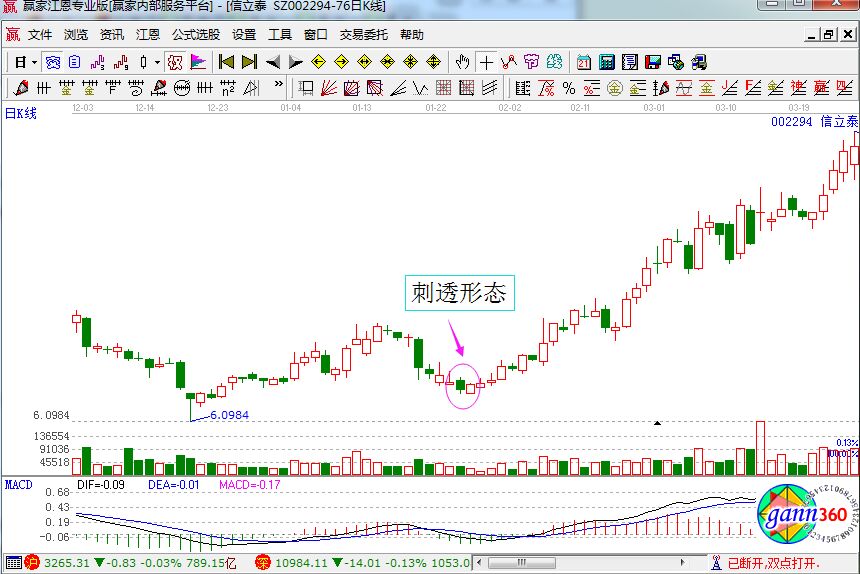Toggle the MACD indicator label
860x574 pixels.
click(x=18, y=484)
